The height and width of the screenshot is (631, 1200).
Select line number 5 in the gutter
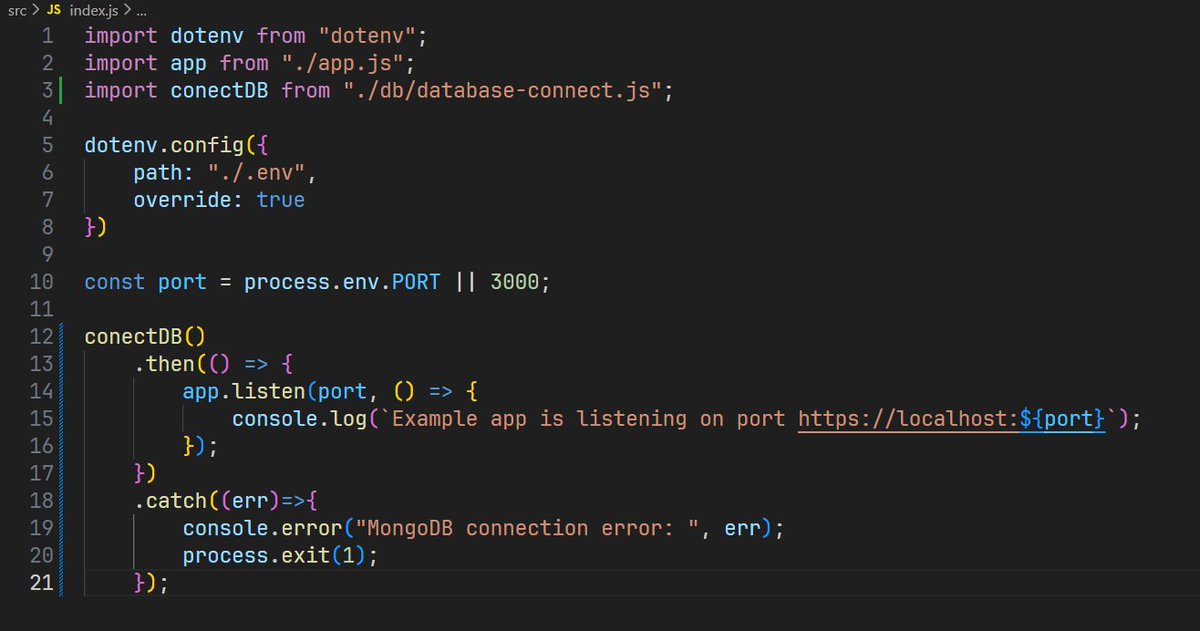[x=47, y=144]
